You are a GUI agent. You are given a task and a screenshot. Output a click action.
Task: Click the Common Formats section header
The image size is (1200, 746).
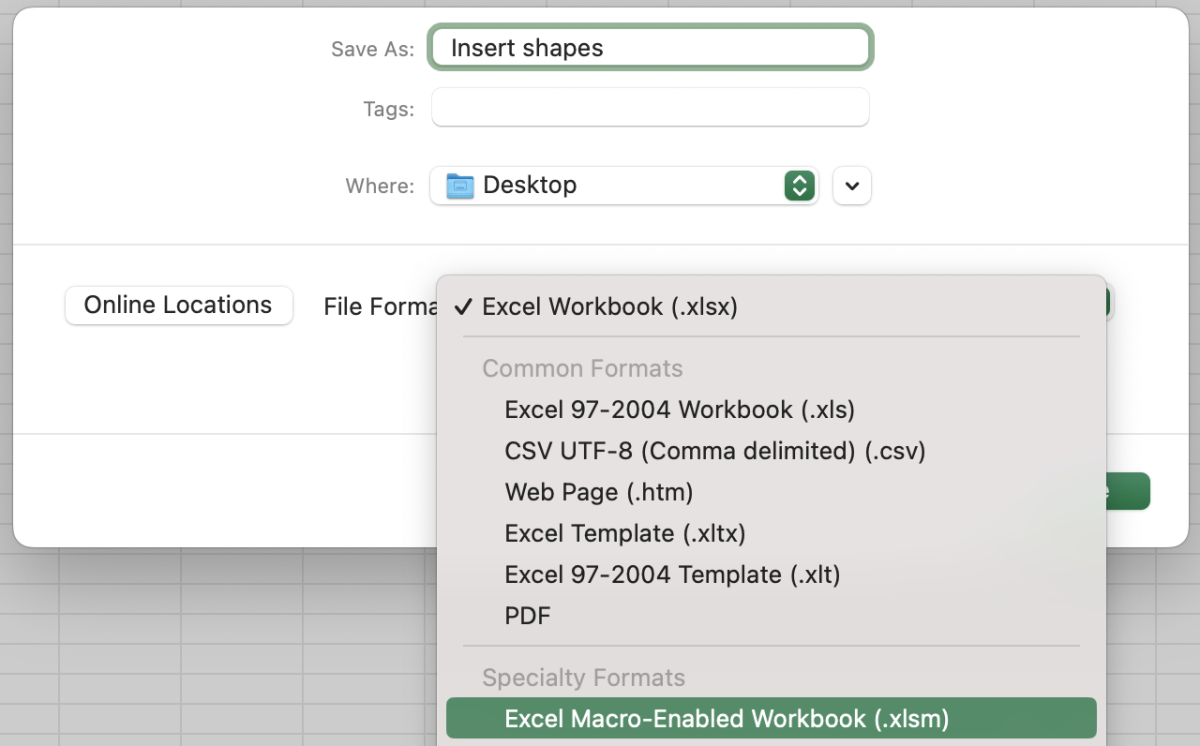[582, 368]
